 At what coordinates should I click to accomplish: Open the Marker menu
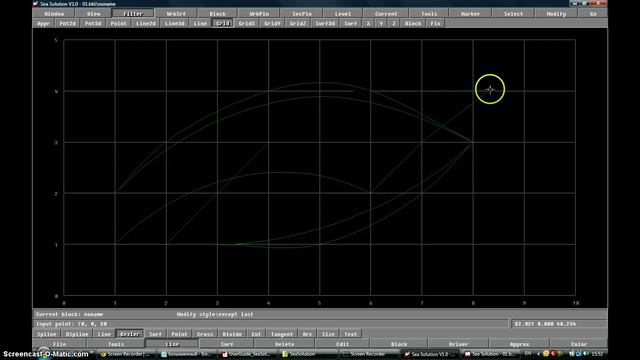pos(470,13)
